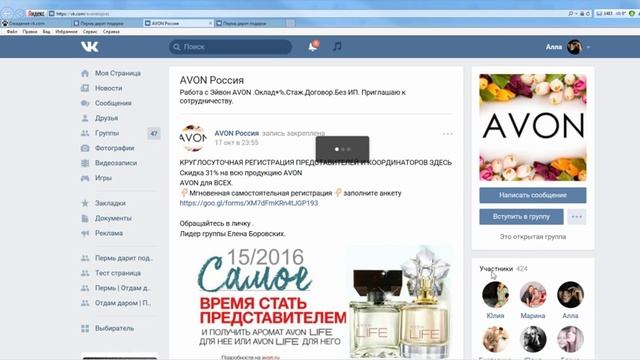The height and width of the screenshot is (360, 640).
Task: Click icon beside Пермь | Отдам д.. shortcut
Action: (x=85, y=288)
